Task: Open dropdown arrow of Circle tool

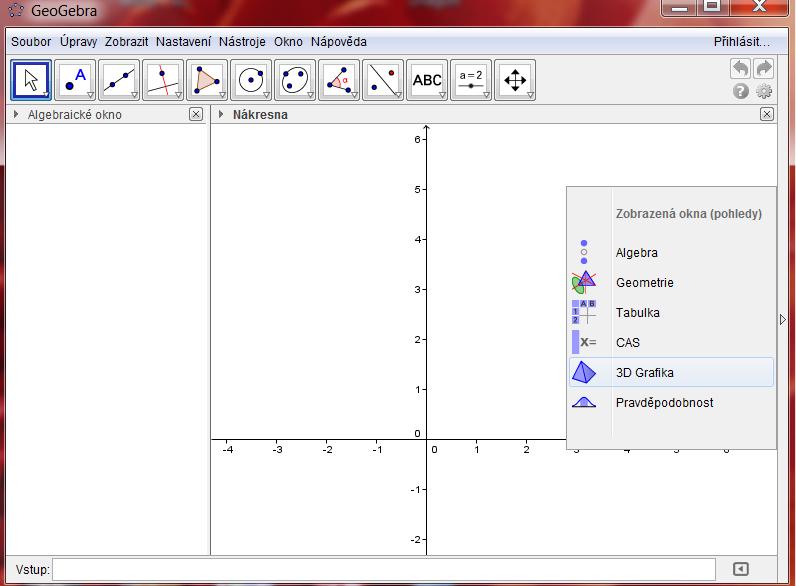Action: pos(266,95)
